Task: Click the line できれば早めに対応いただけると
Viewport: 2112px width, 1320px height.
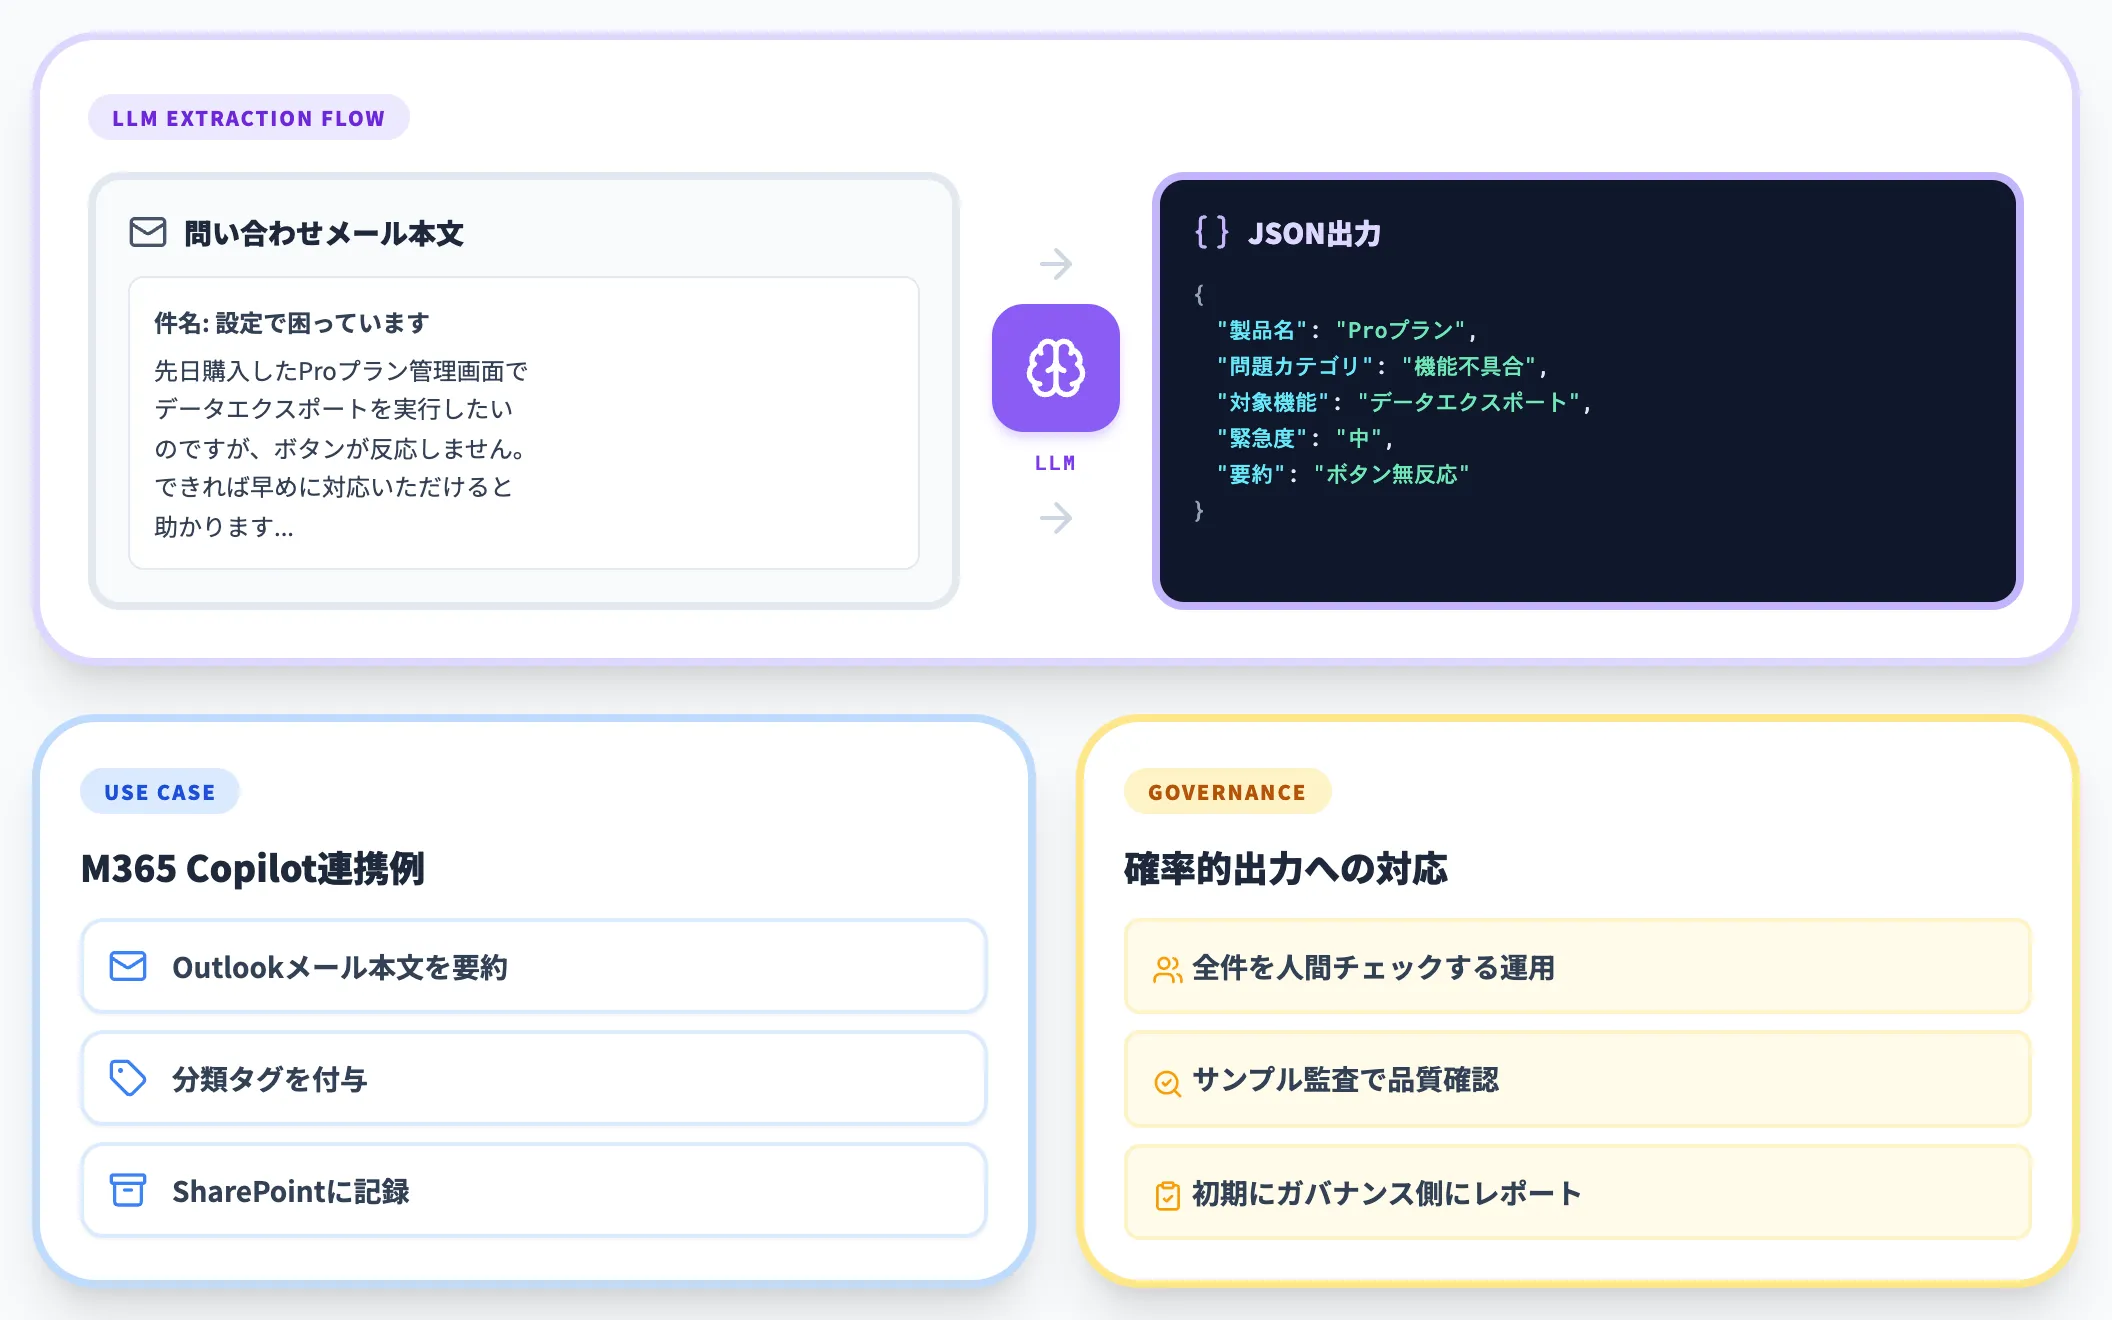Action: pos(334,487)
